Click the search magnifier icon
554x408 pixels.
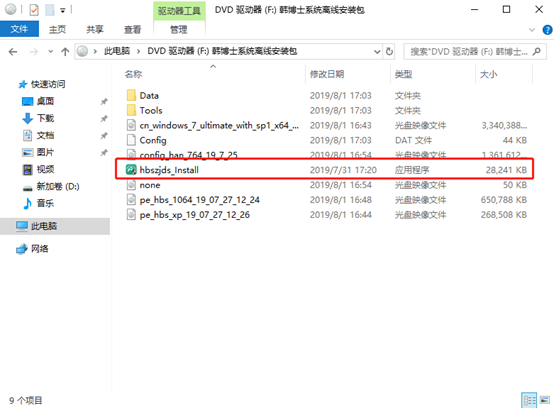[x=537, y=52]
